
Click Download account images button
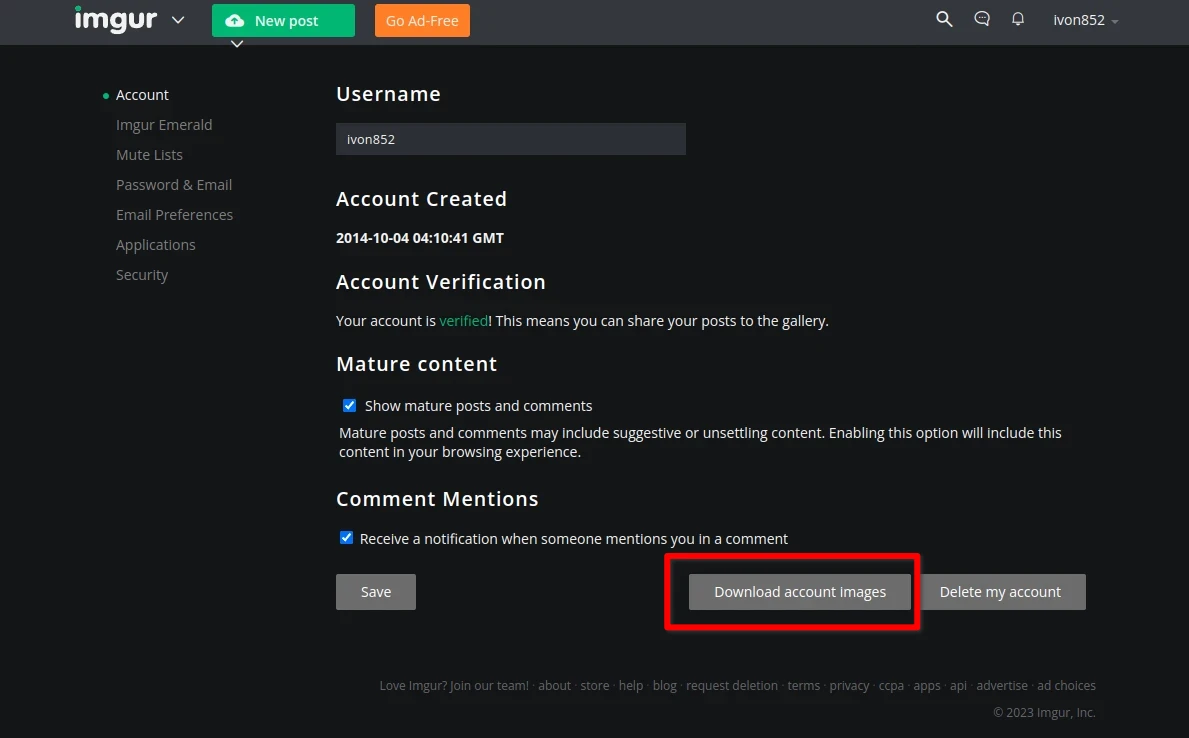pos(800,592)
